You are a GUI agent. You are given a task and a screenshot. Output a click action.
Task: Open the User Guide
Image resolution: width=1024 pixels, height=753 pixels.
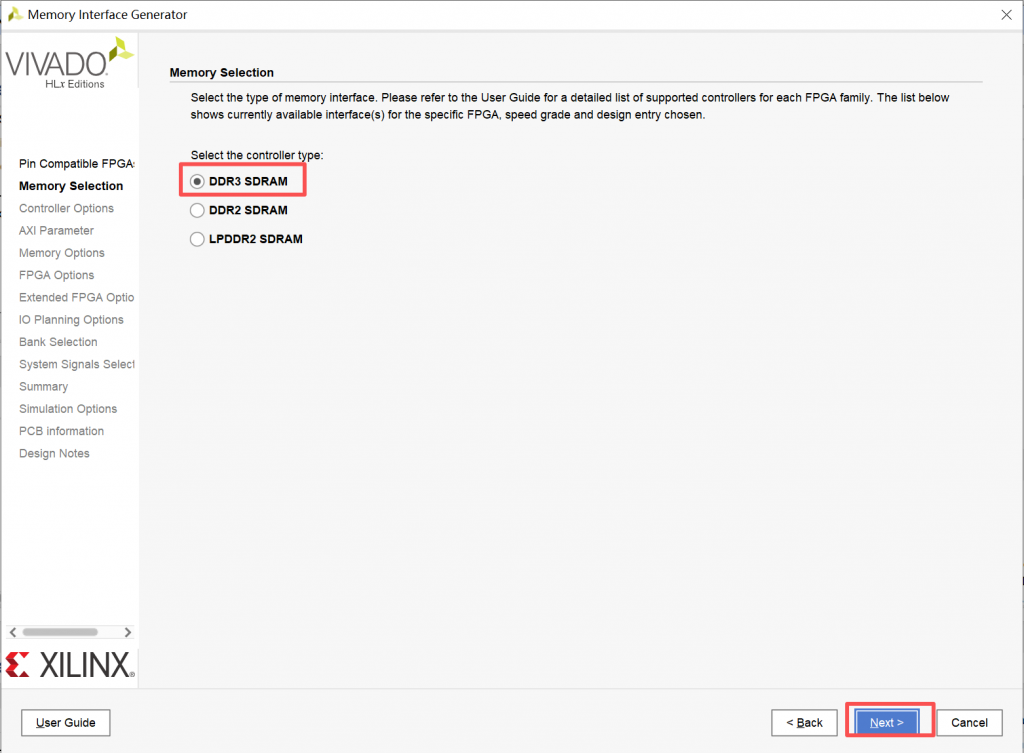(x=66, y=722)
